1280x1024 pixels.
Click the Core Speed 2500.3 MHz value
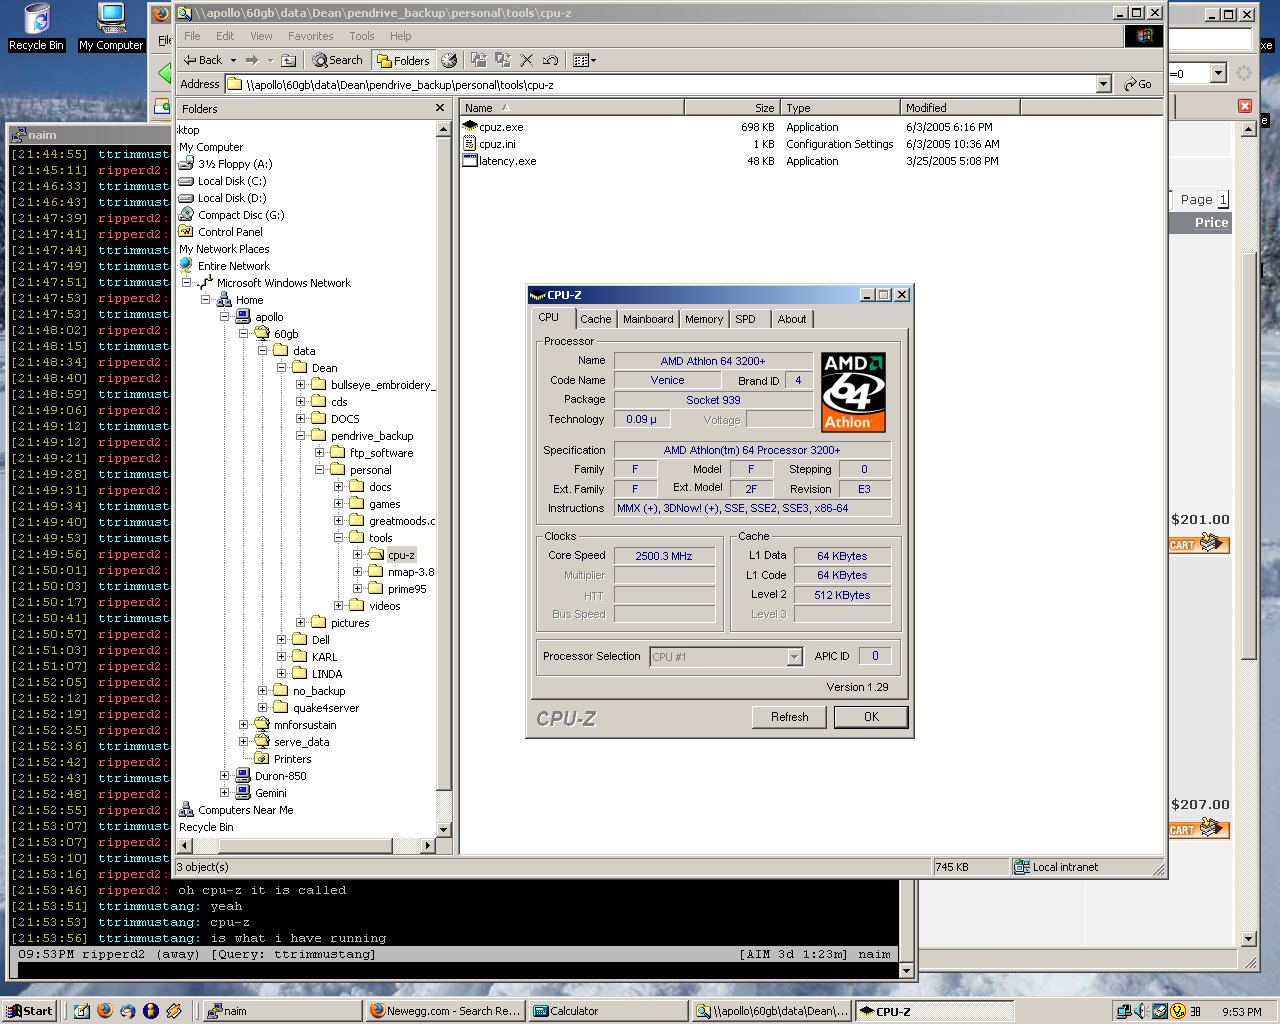point(664,556)
